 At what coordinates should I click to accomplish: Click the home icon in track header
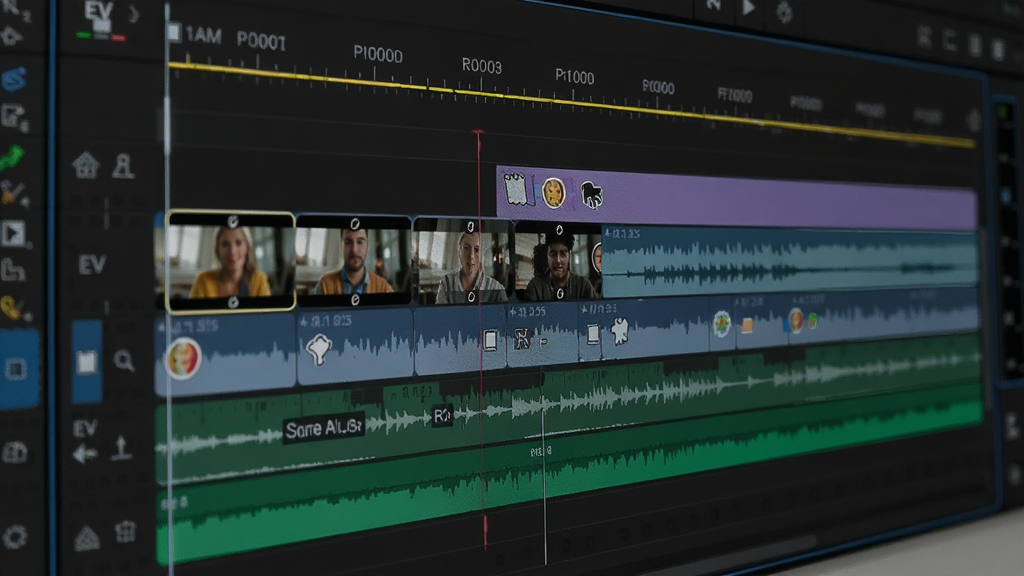[x=86, y=165]
